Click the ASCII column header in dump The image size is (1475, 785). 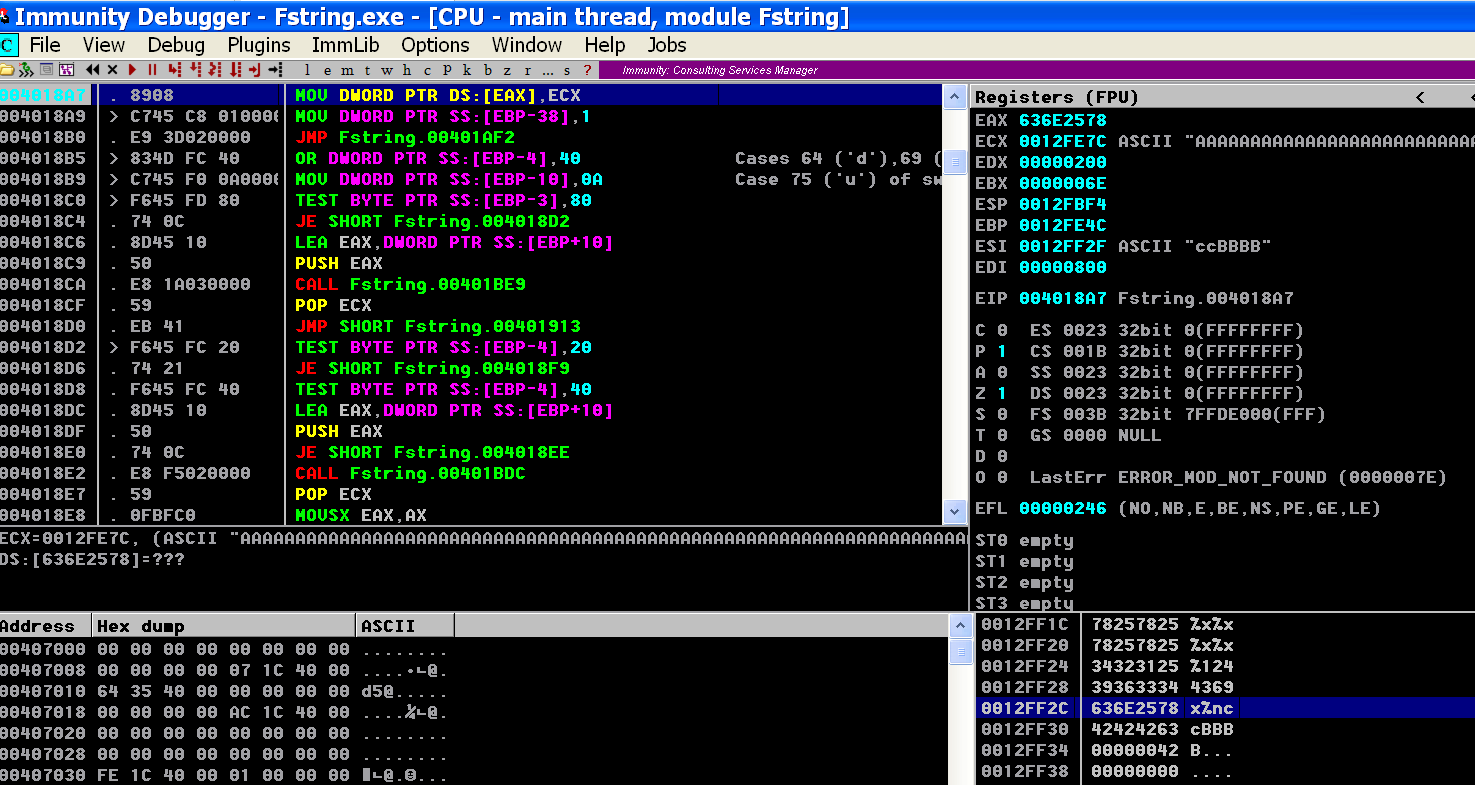coord(405,626)
